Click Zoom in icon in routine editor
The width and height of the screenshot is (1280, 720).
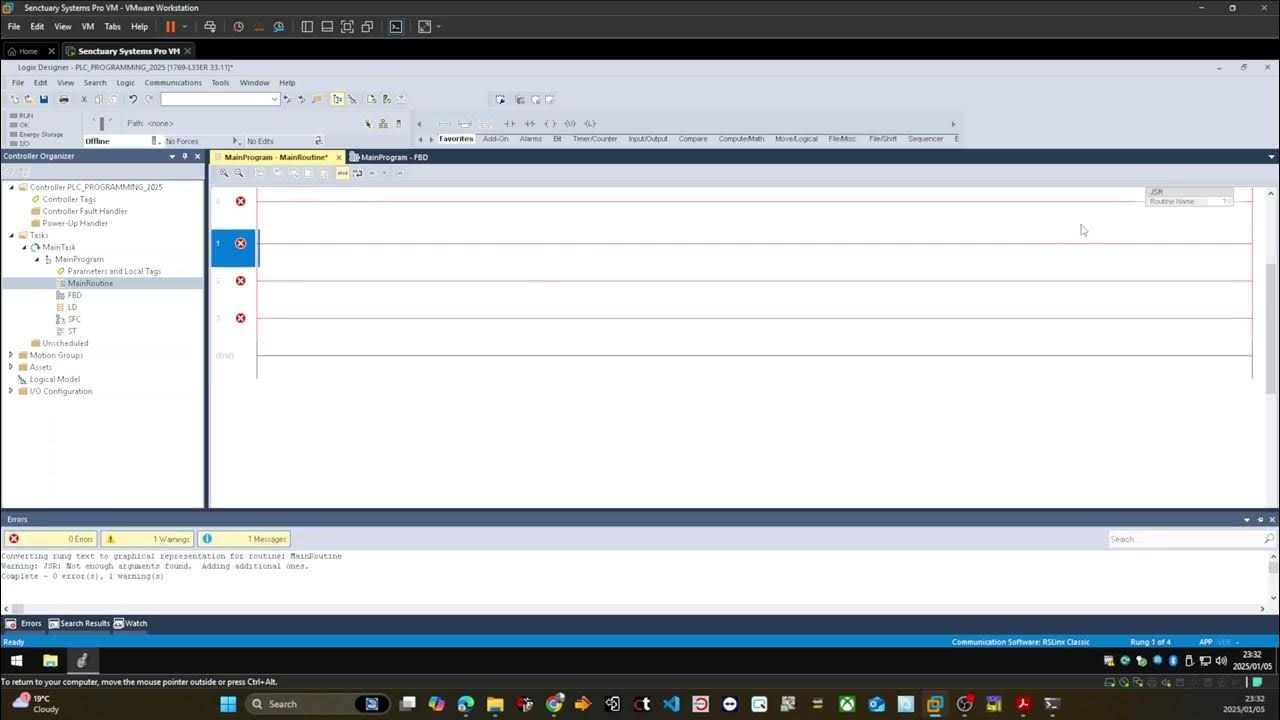click(x=224, y=173)
